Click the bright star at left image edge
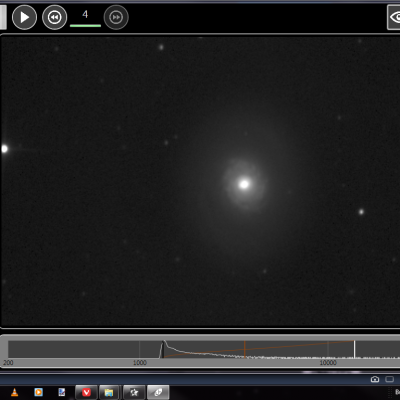 pyautogui.click(x=4, y=149)
